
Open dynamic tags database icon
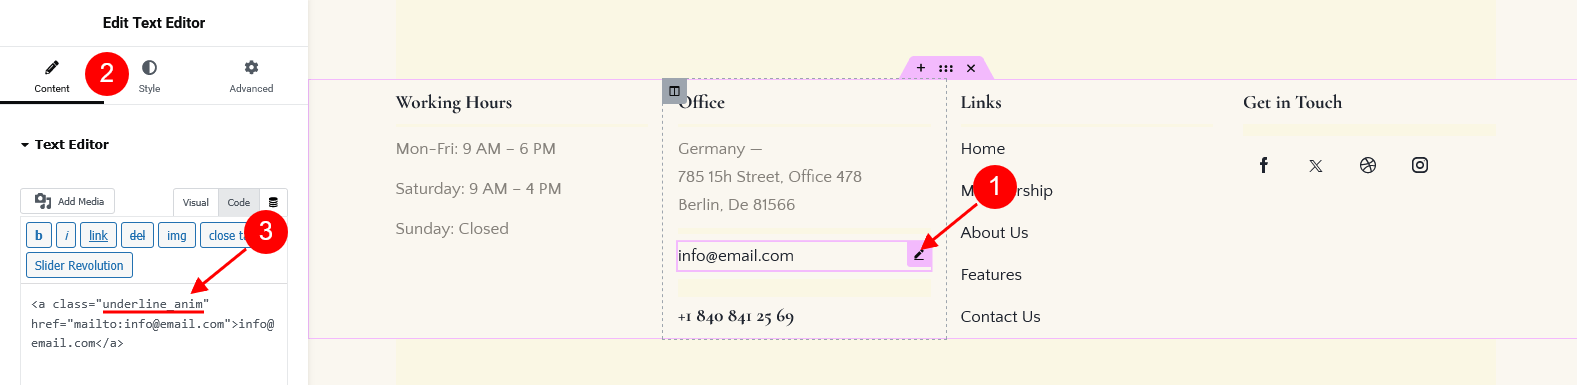click(x=273, y=202)
